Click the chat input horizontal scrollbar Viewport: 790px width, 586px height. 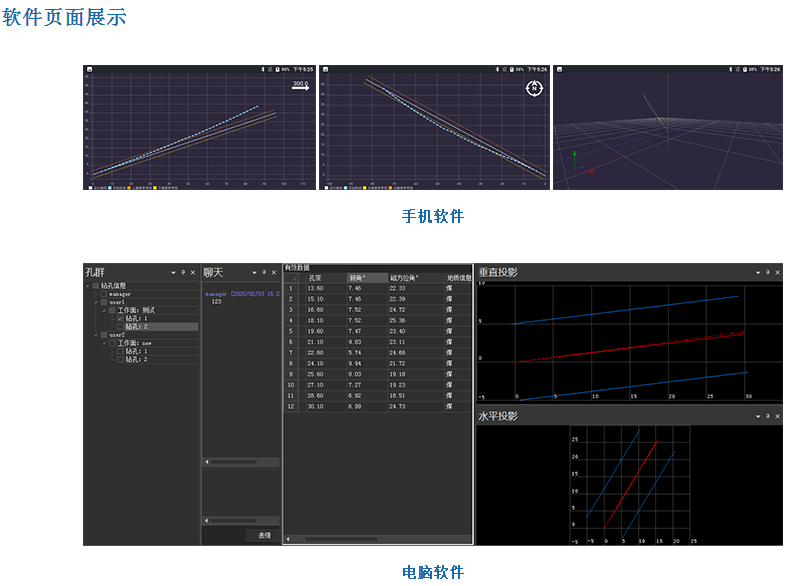[x=241, y=520]
